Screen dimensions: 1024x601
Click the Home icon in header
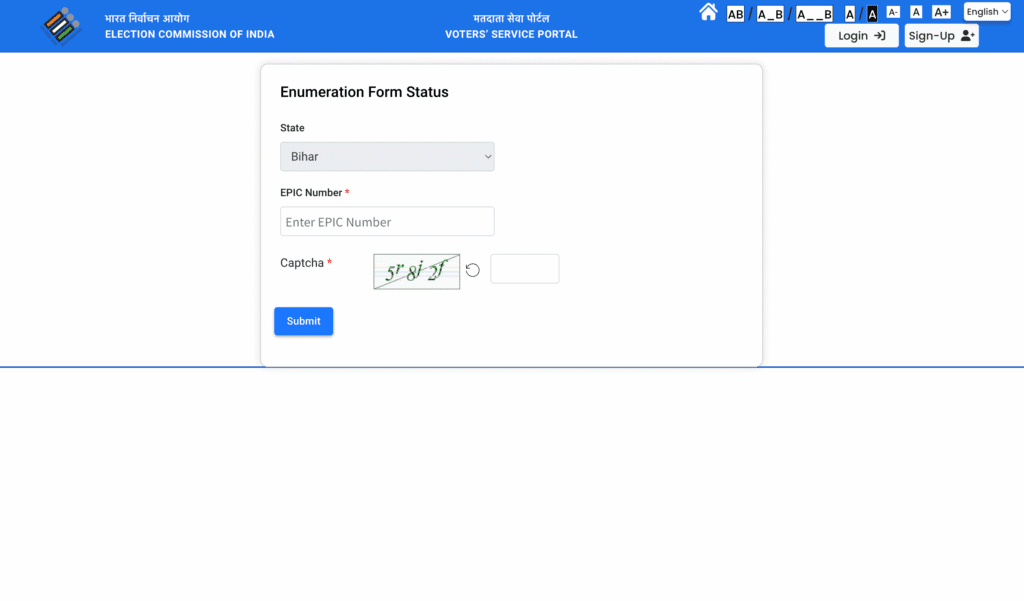[708, 12]
